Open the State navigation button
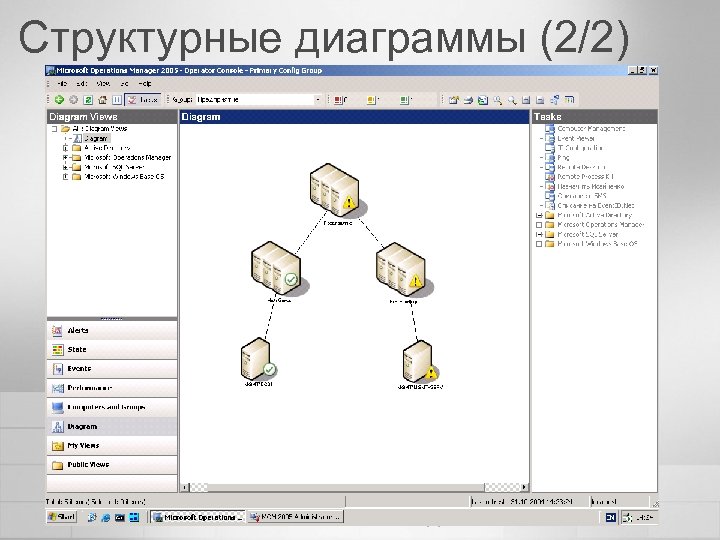This screenshot has width=720, height=540. coord(112,350)
